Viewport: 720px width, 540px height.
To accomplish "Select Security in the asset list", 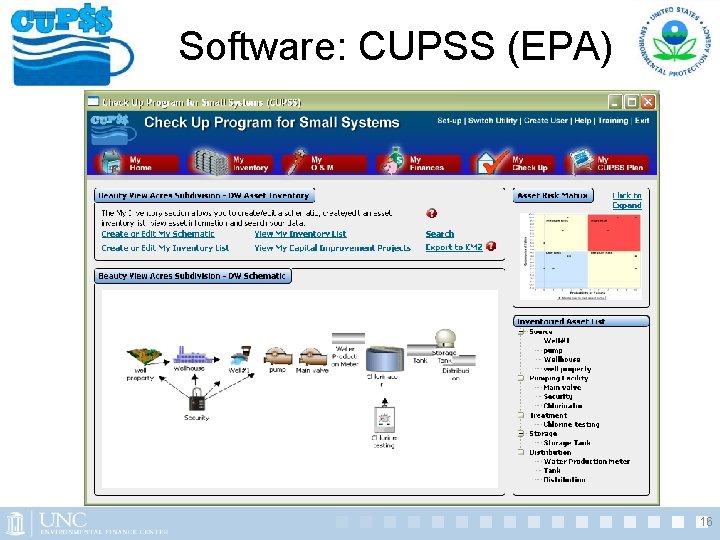I will coord(558,396).
